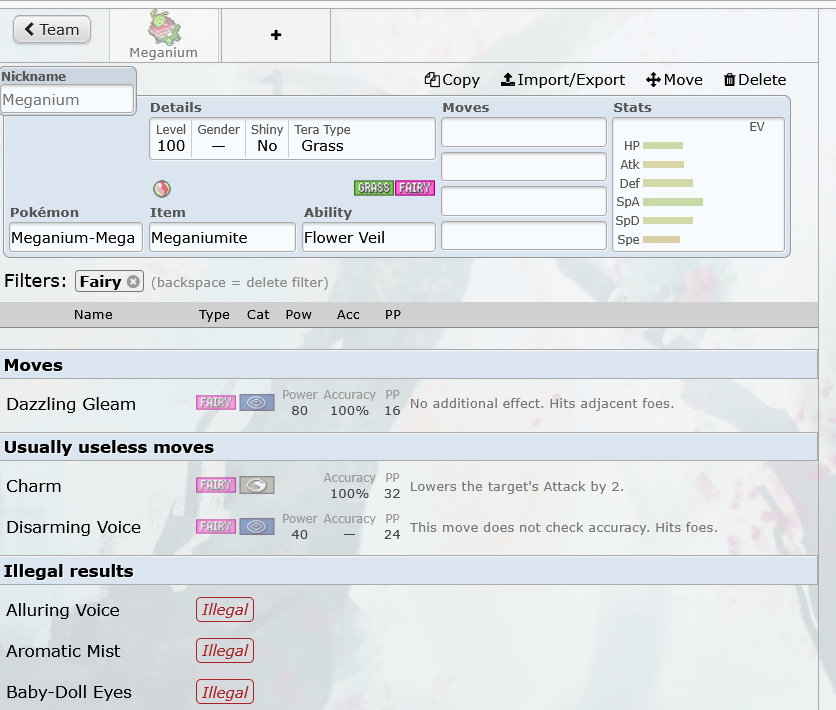Go back with the Team button
836x710 pixels.
click(52, 29)
